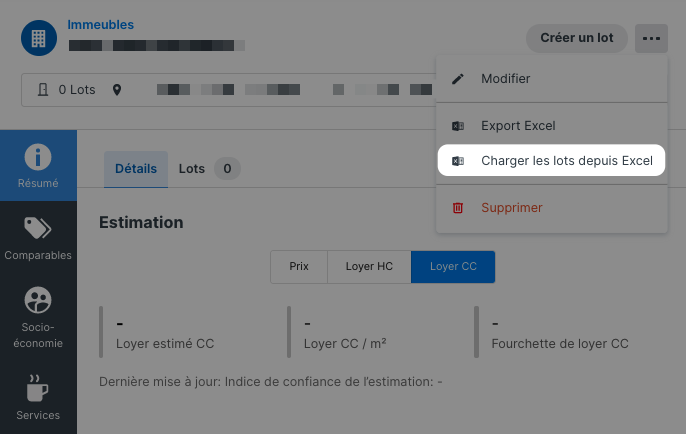Screen dimensions: 686x434
Task: Open Comparables tags icon in sidebar
Action: (38, 228)
